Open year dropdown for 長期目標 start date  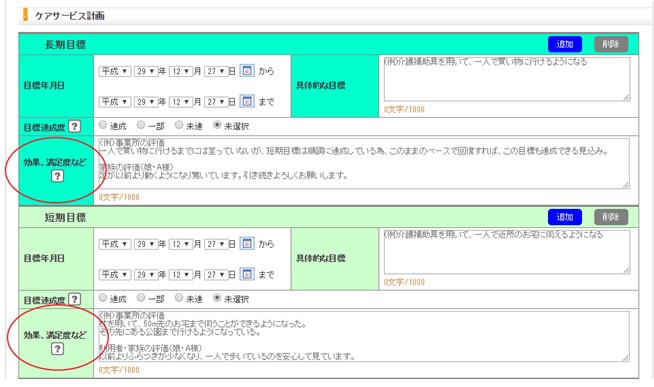coord(146,71)
